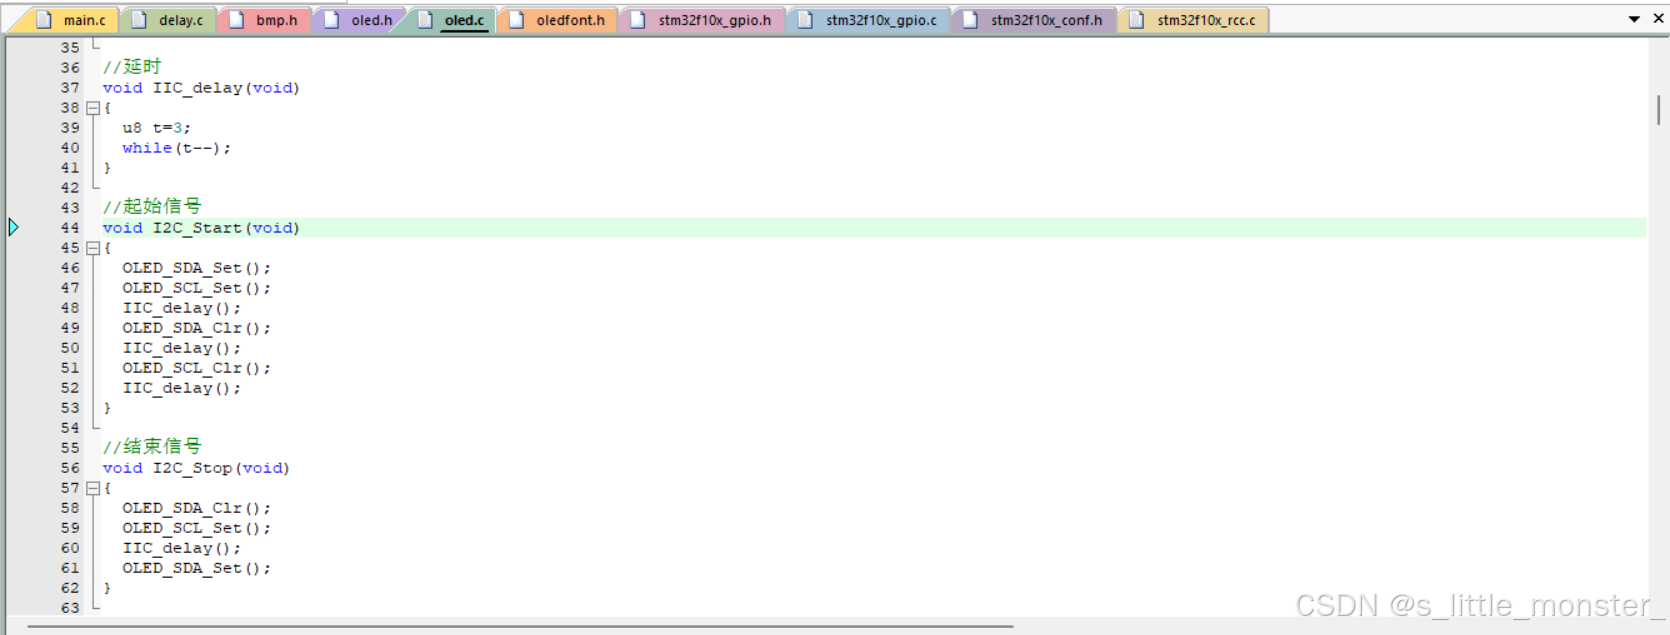This screenshot has width=1670, height=635.
Task: Click the file icon on delay.c tab
Action: pos(139,20)
